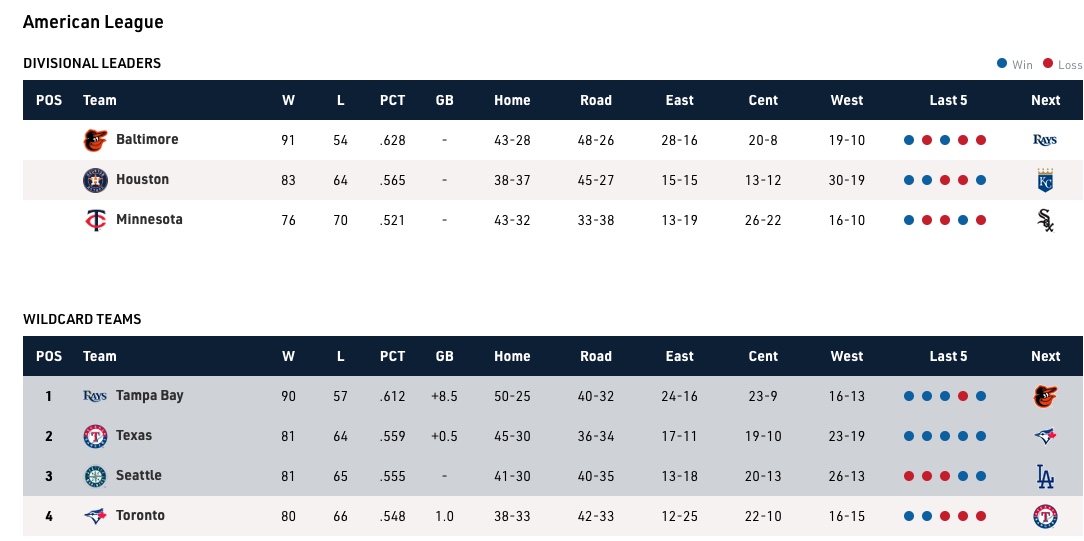Click Seattle's next opponent Dodgers logo

tap(1045, 476)
